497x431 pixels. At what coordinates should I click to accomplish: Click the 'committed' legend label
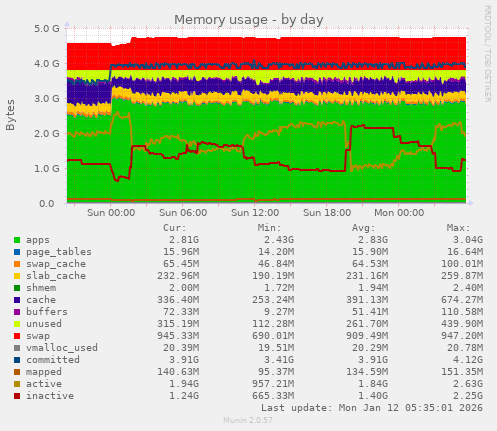tap(53, 360)
